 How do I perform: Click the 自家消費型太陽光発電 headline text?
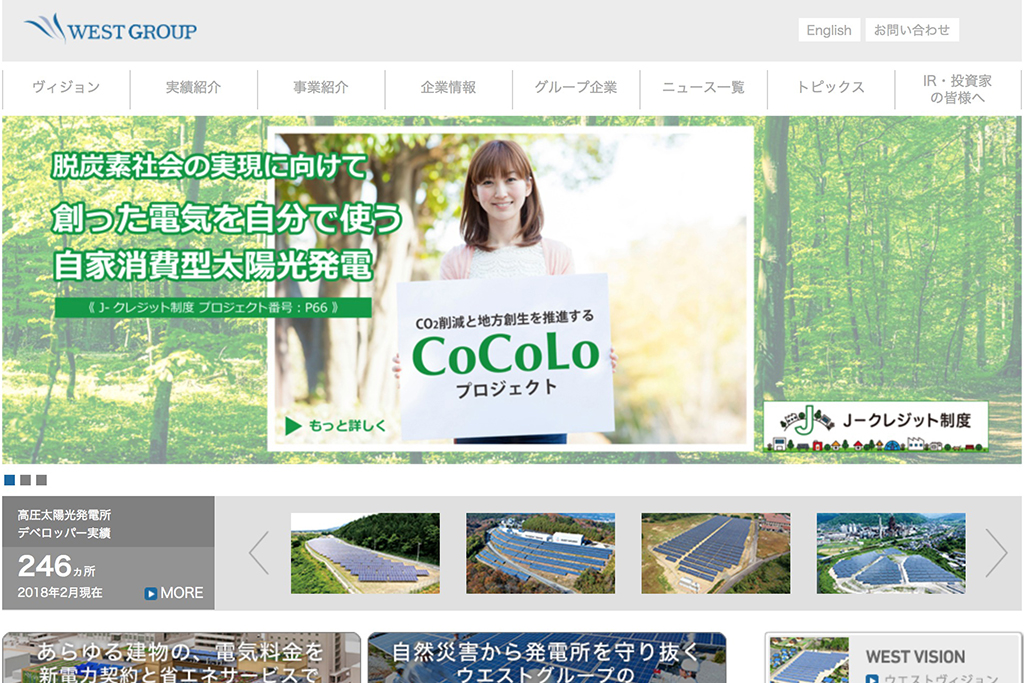[x=213, y=264]
